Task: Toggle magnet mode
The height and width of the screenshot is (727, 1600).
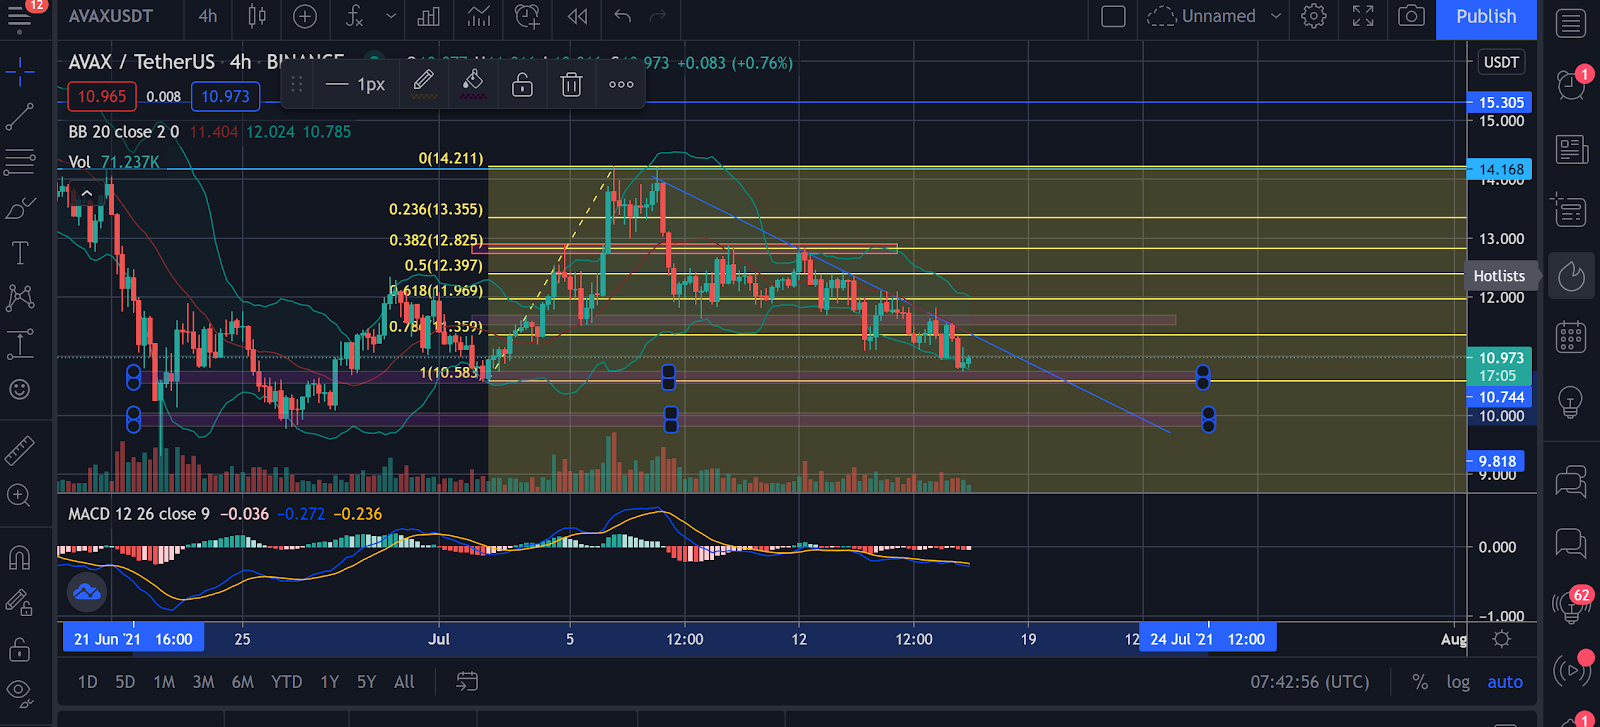Action: (x=20, y=557)
